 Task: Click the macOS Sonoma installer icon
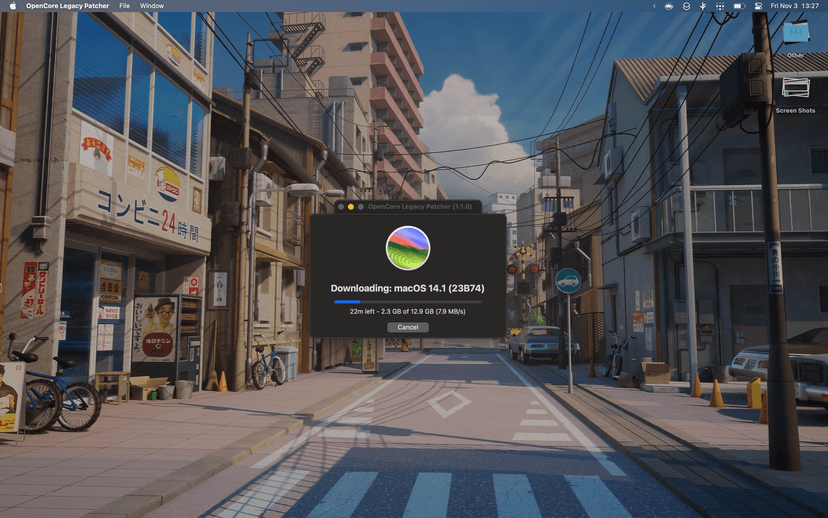pyautogui.click(x=408, y=248)
